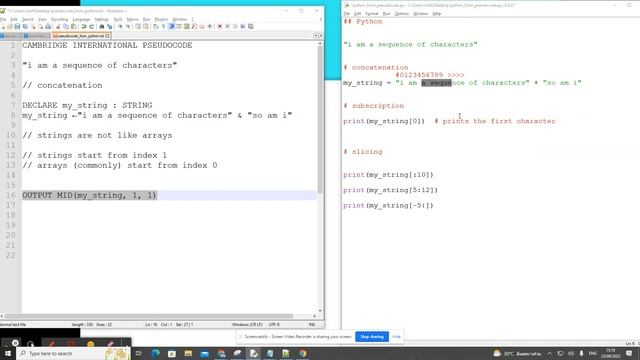Click the # subscription comment in IDLE
The image size is (640, 360).
tap(373, 106)
